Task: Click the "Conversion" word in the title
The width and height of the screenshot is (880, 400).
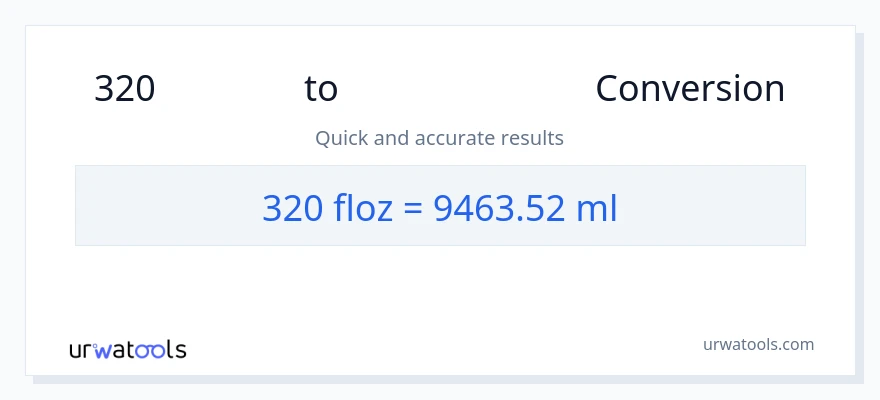Action: (x=690, y=89)
